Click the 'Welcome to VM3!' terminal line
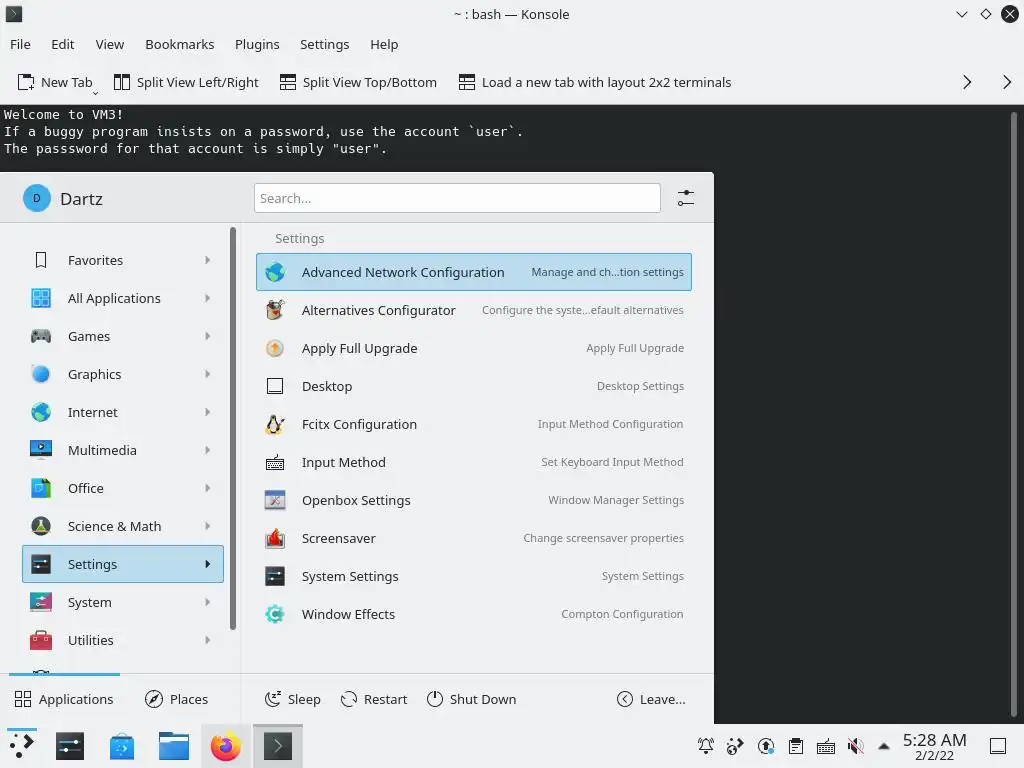Screen dimensions: 1024x768 point(63,114)
